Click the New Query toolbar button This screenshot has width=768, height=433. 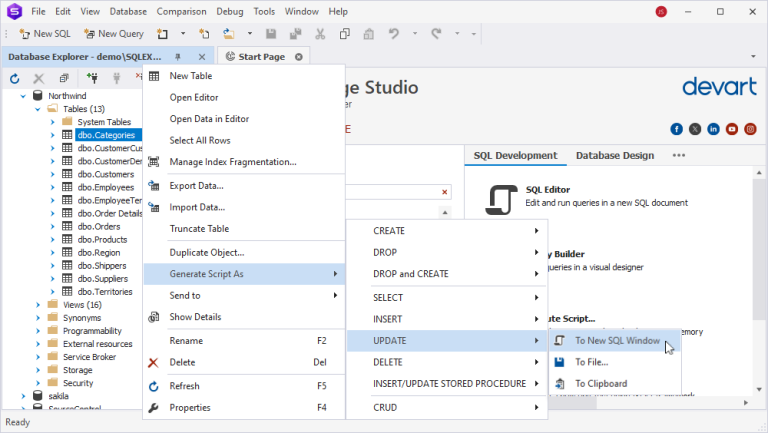[x=114, y=34]
